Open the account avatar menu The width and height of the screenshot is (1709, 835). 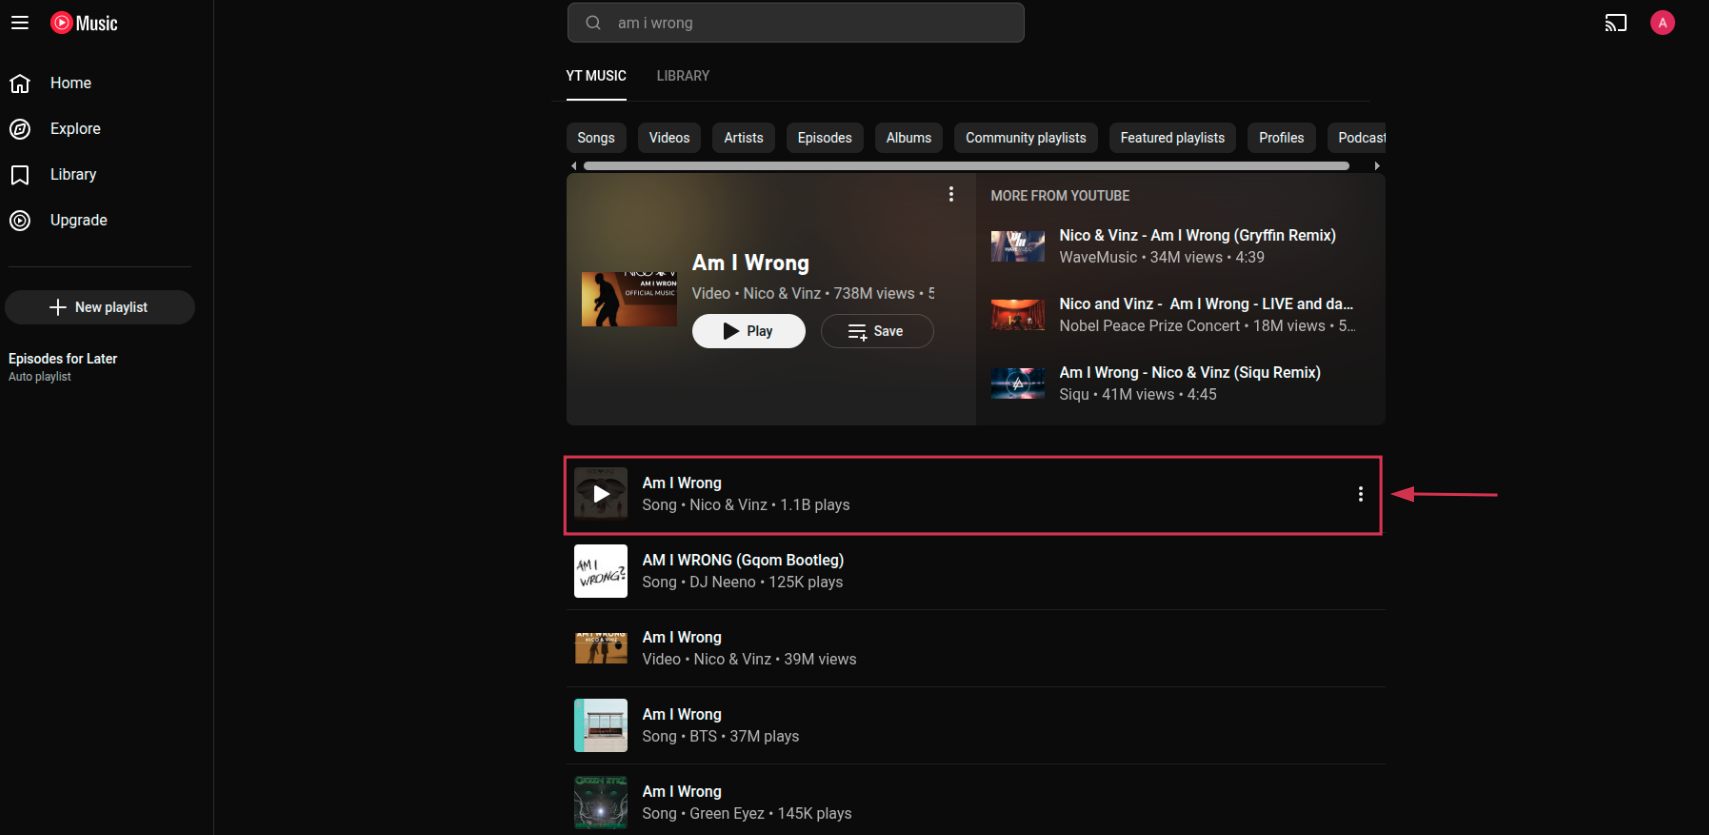(x=1662, y=23)
